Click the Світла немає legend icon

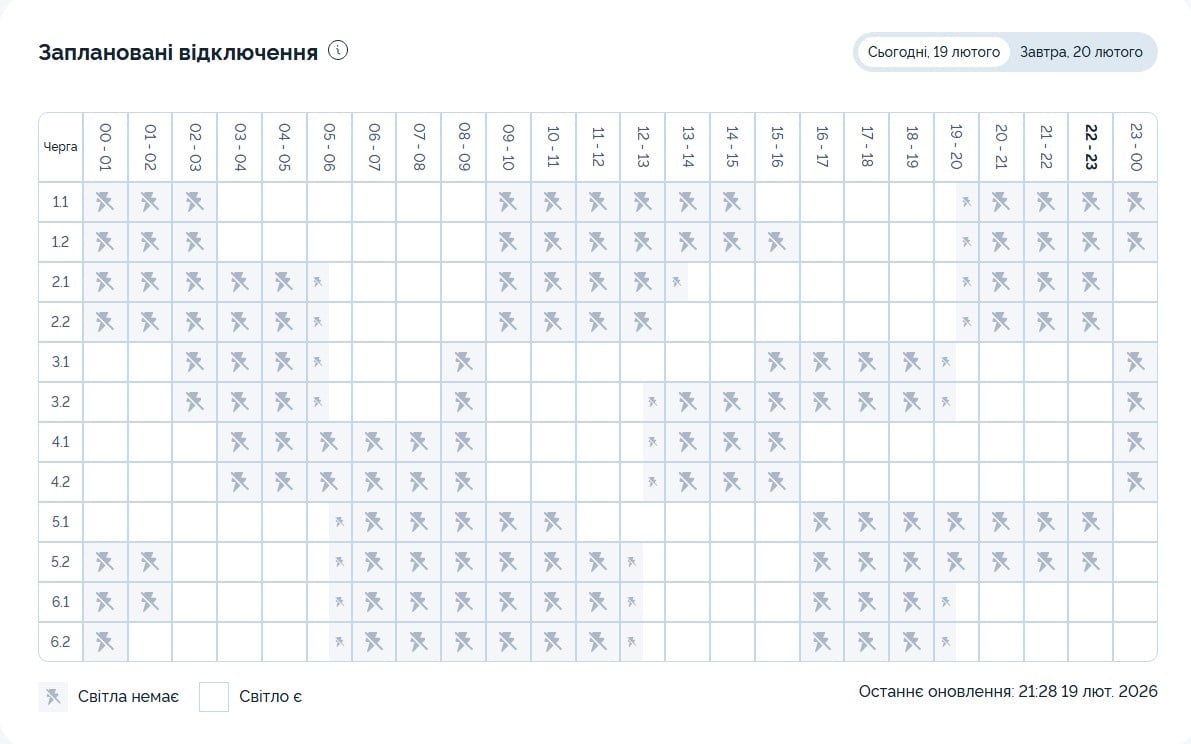pos(53,696)
